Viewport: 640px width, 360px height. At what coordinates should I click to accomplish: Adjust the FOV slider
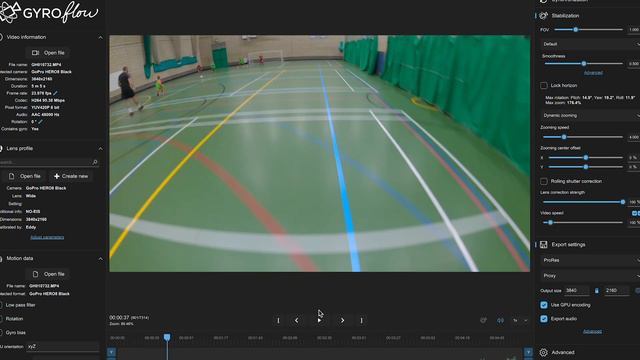[588, 29]
